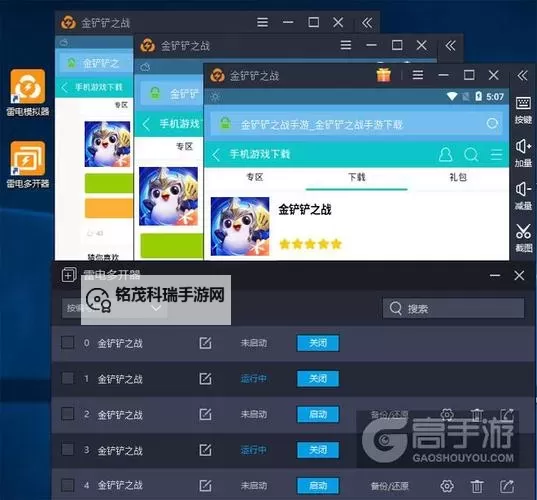Open the three-line menu in 手机游戏下载 bar
Image resolution: width=537 pixels, height=500 pixels.
496,154
